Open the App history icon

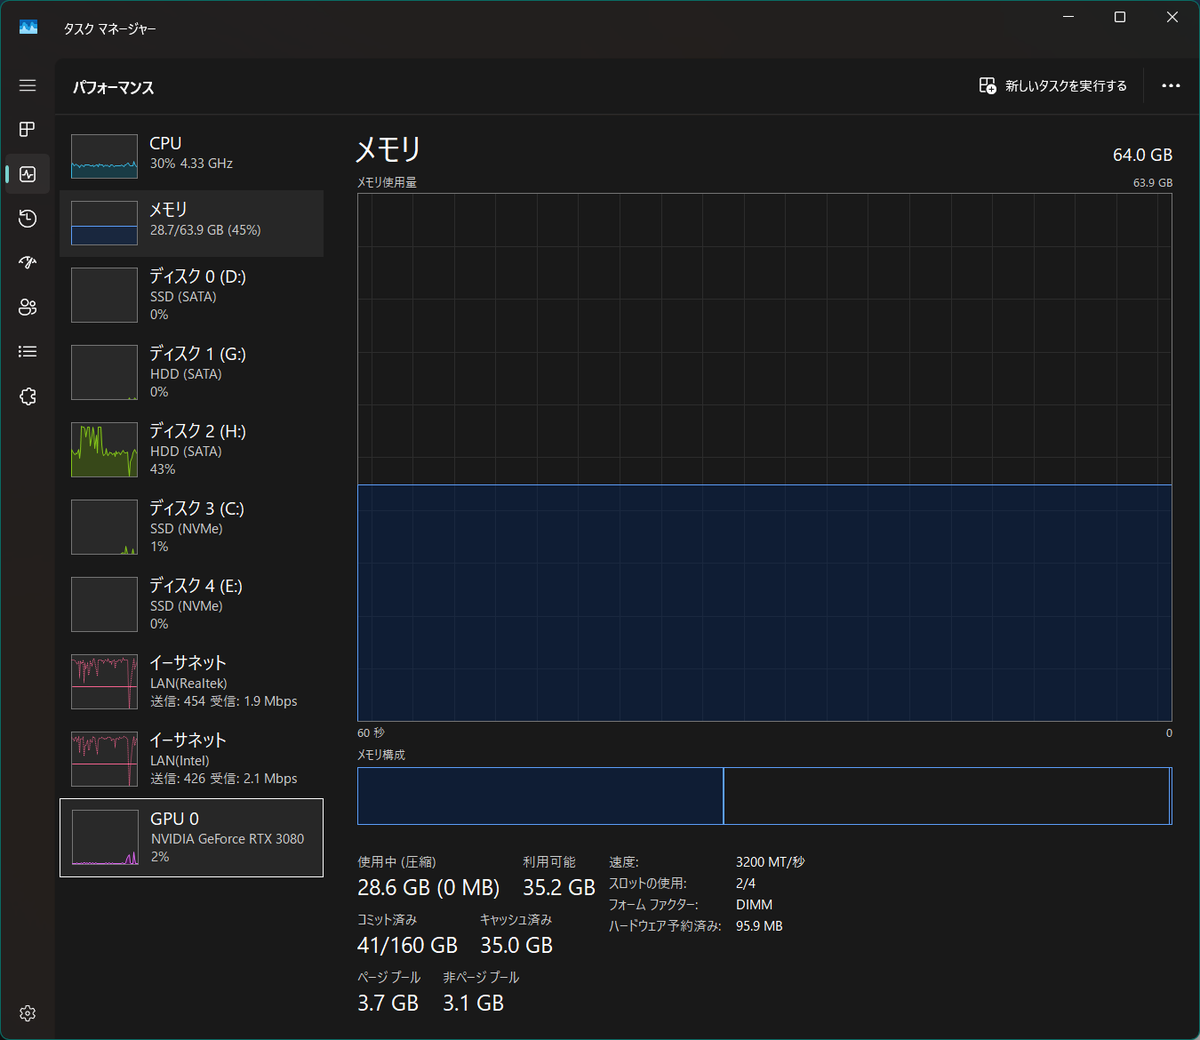[27, 218]
